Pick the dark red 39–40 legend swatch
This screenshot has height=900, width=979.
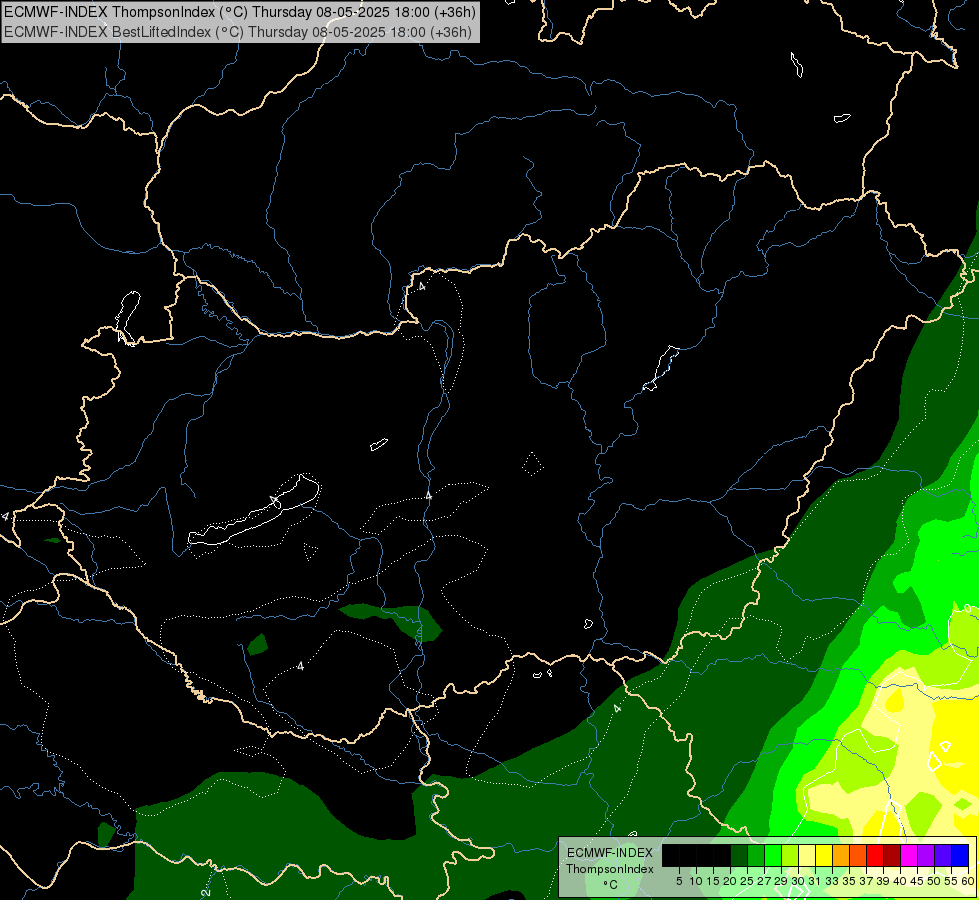point(892,855)
